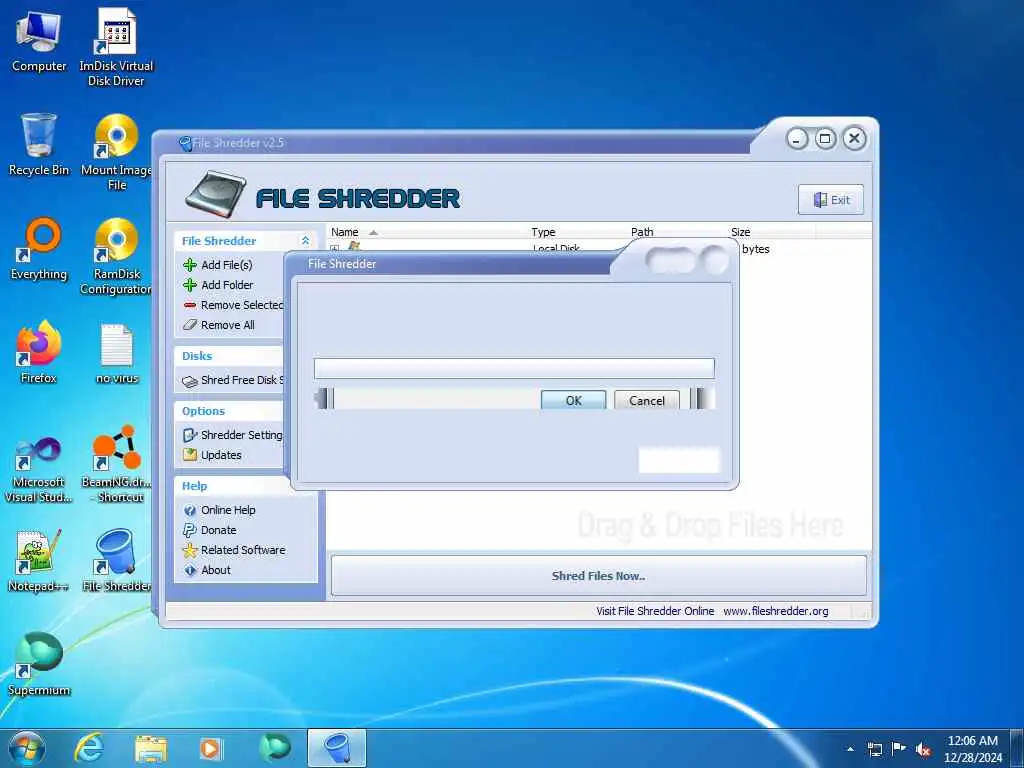Open the taskbar clock and date
1024x768 pixels.
click(972, 749)
